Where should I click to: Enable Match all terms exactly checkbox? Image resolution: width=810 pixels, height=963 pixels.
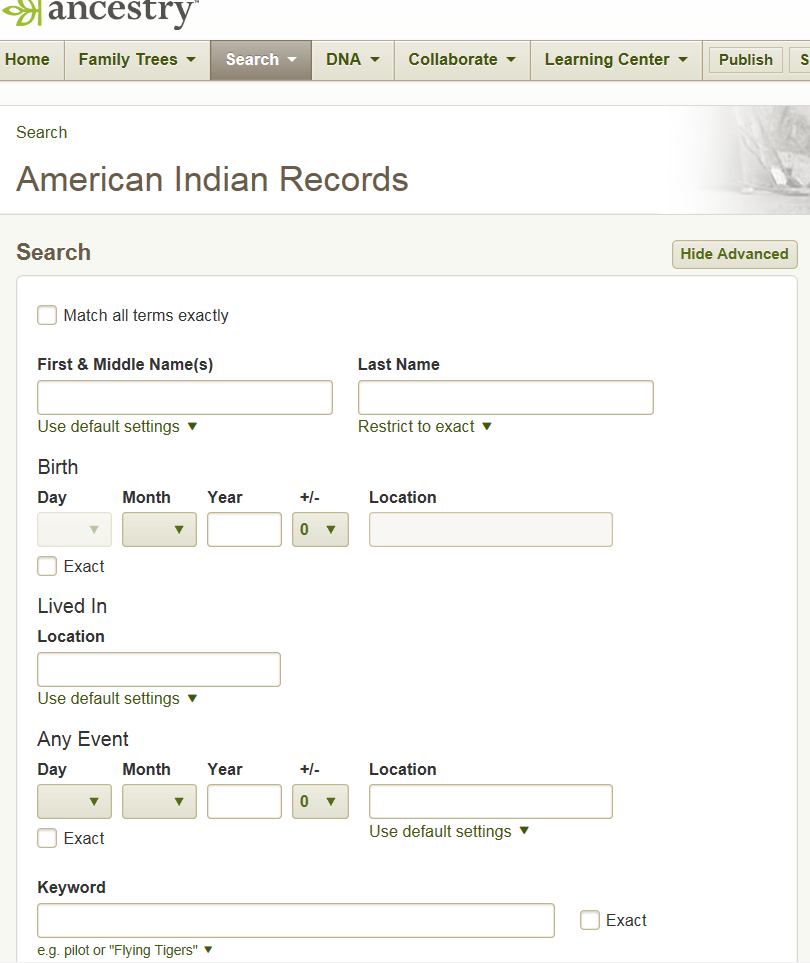pos(47,315)
